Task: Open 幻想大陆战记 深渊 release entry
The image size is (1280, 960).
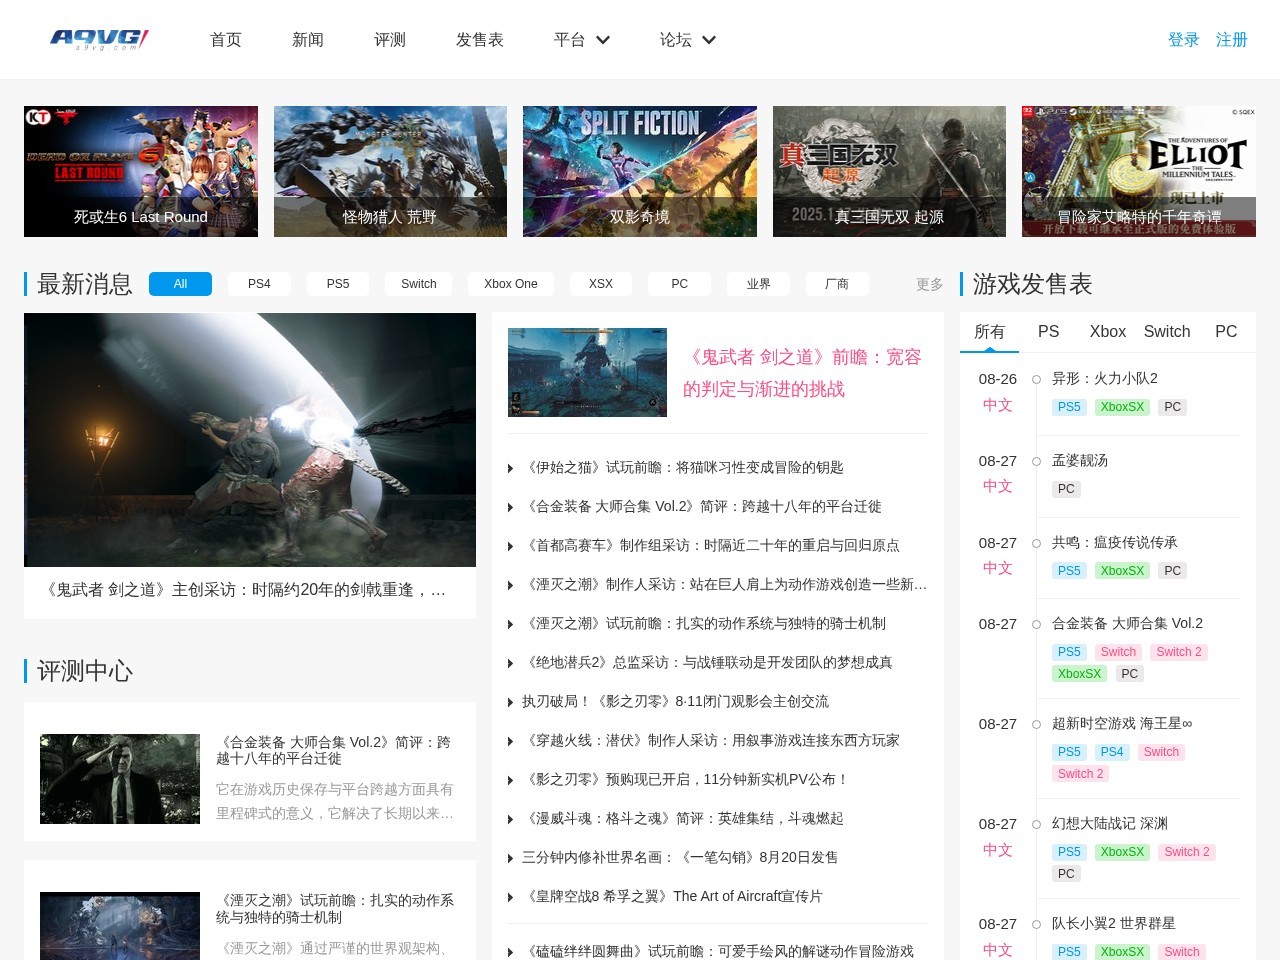Action: [1110, 823]
